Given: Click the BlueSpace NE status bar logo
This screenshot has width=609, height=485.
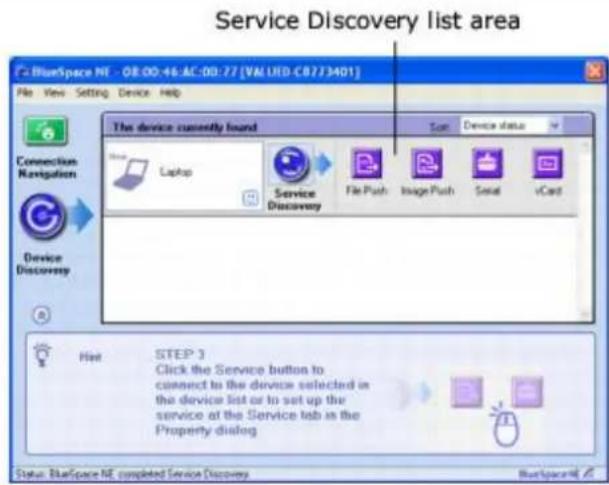Looking at the screenshot, I should [555, 473].
